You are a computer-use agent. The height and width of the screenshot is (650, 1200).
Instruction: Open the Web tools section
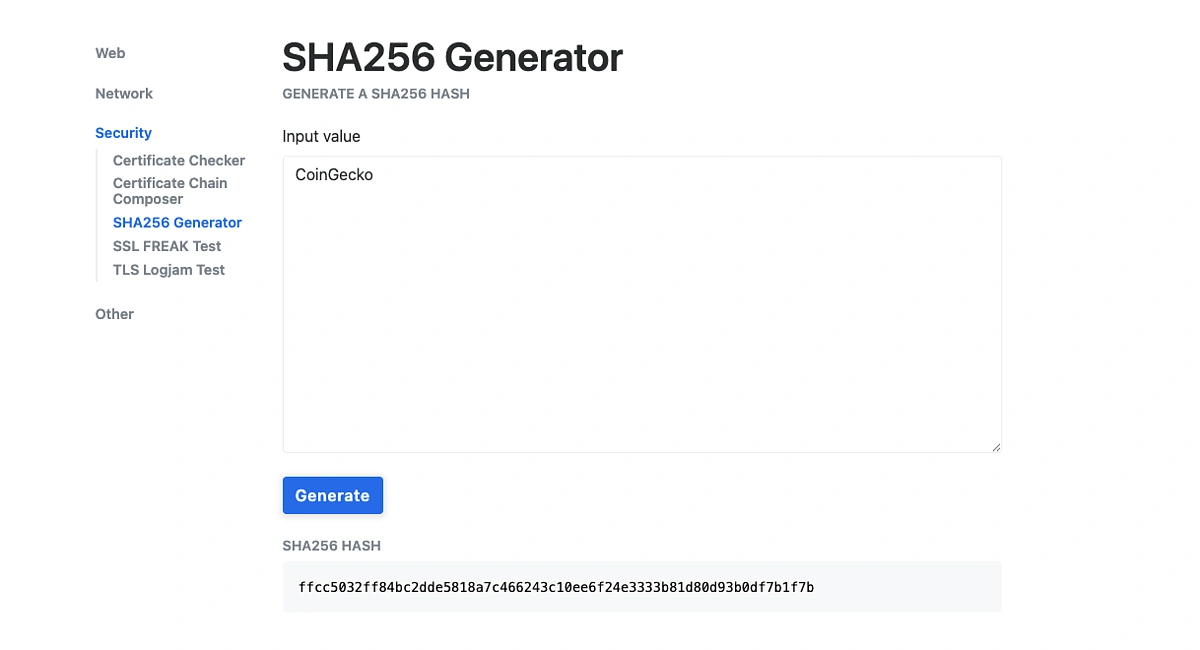tap(109, 53)
